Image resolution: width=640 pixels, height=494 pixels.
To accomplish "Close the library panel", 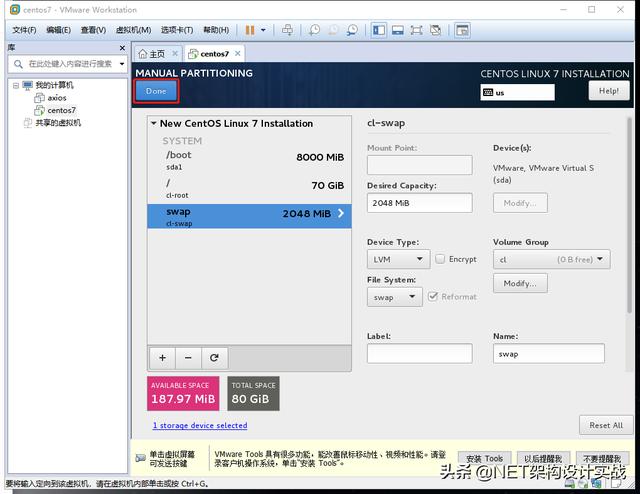I will 122,48.
